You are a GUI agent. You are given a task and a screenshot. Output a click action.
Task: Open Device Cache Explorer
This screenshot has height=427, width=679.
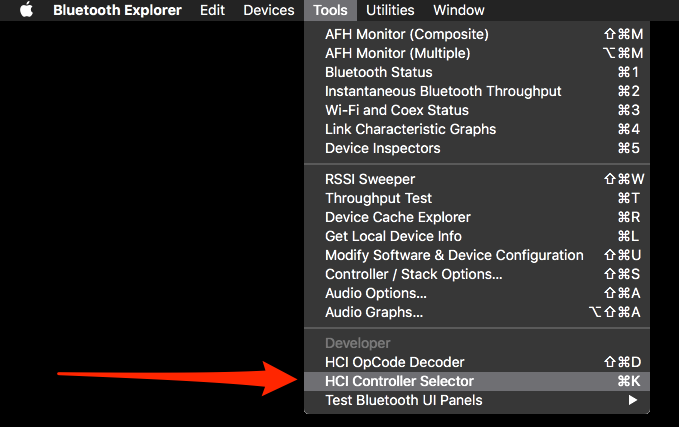(398, 217)
